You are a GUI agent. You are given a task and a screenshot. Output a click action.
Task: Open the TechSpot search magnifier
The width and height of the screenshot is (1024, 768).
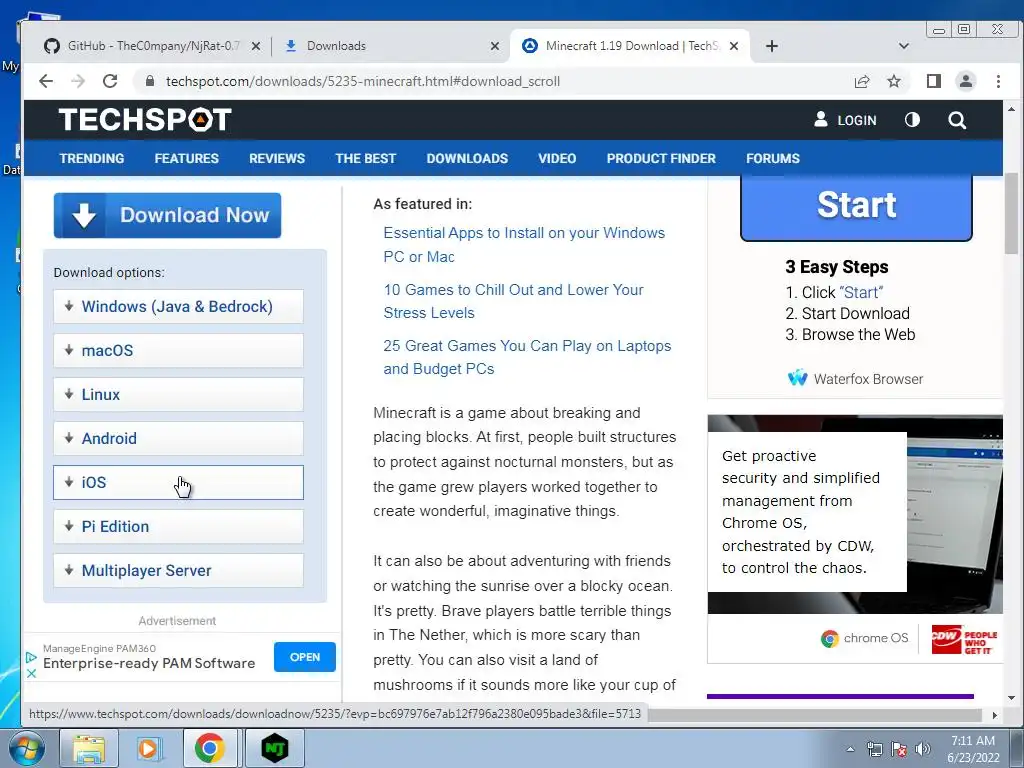957,120
